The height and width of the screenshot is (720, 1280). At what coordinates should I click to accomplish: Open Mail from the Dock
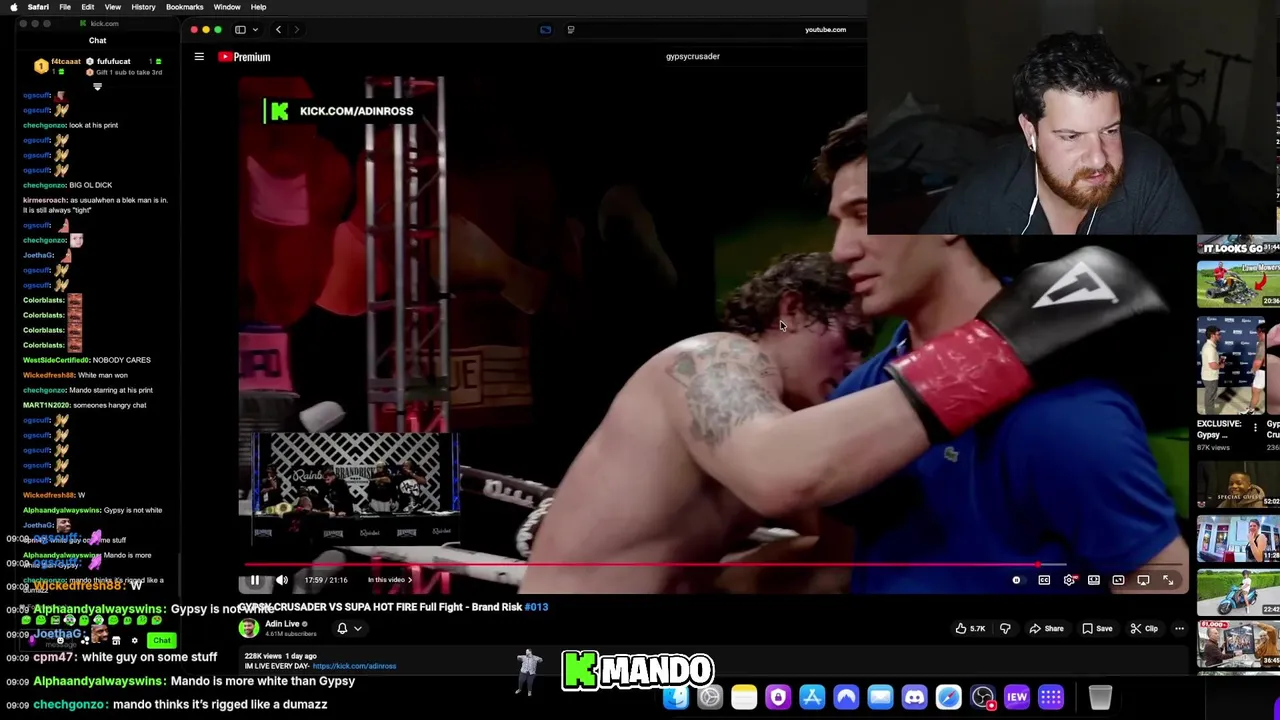click(x=880, y=697)
